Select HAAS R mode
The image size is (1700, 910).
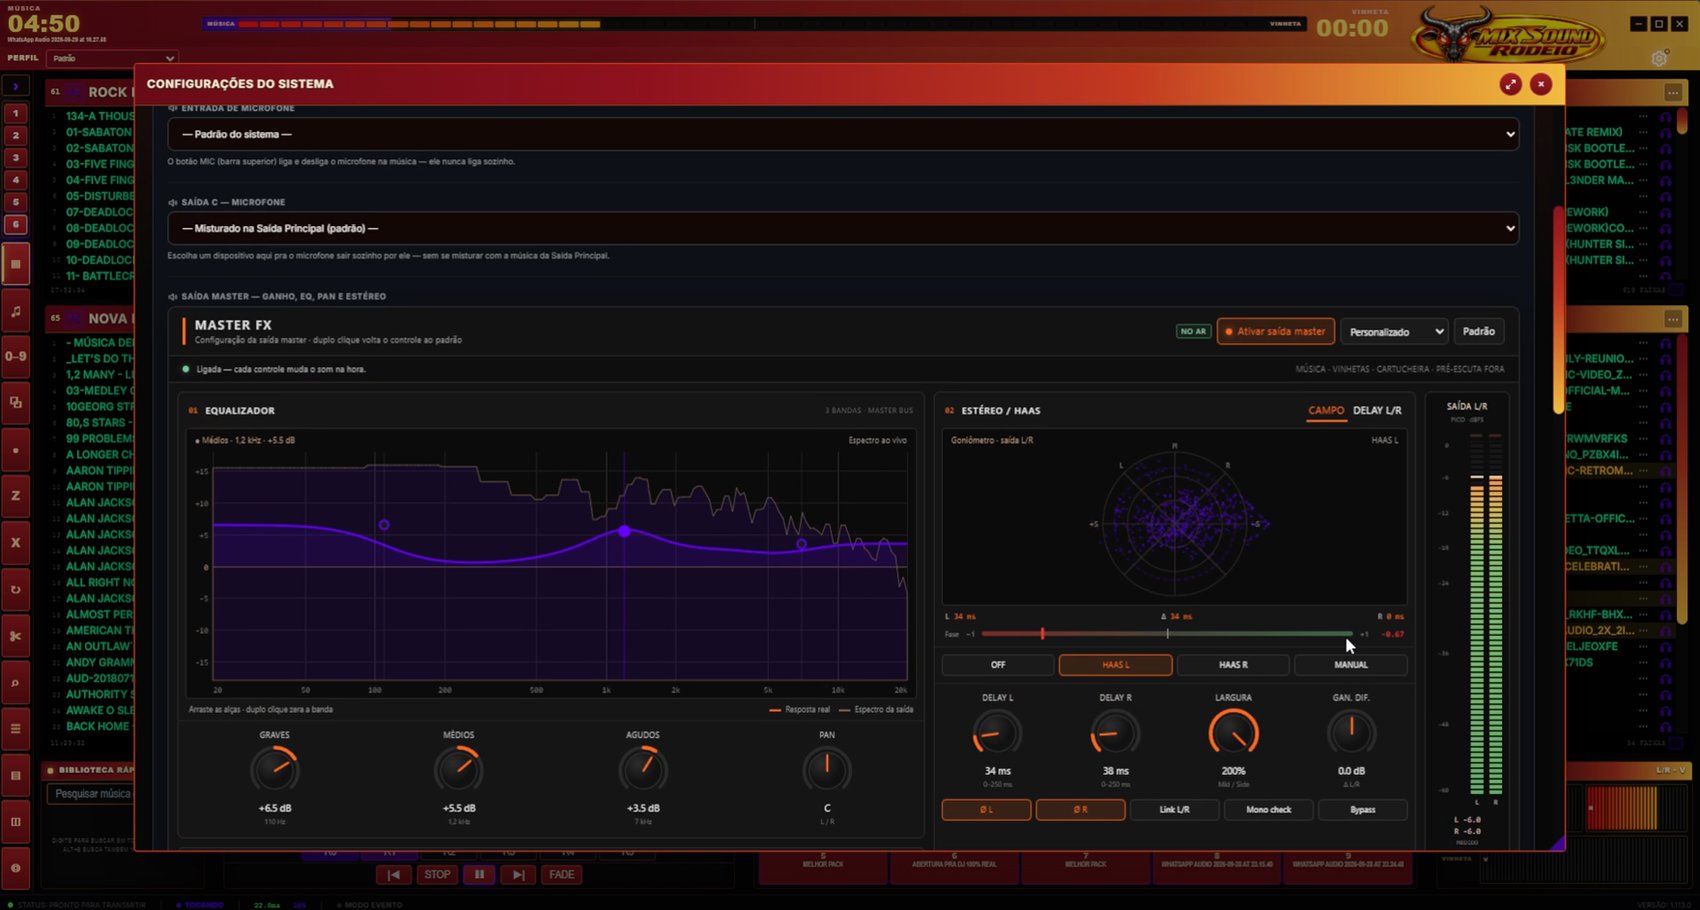click(x=1233, y=665)
